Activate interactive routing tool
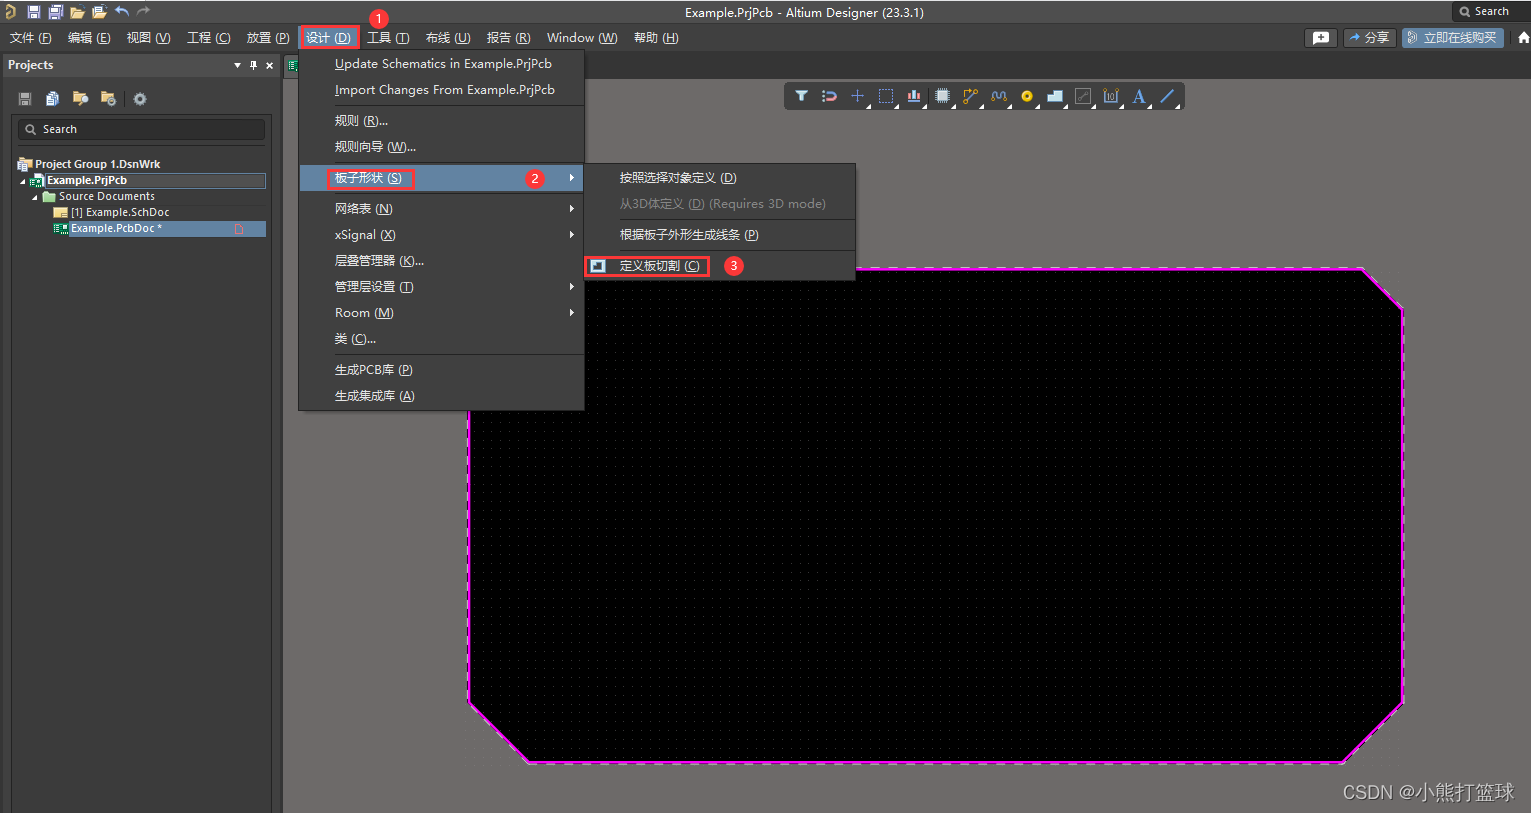This screenshot has width=1531, height=813. 970,96
